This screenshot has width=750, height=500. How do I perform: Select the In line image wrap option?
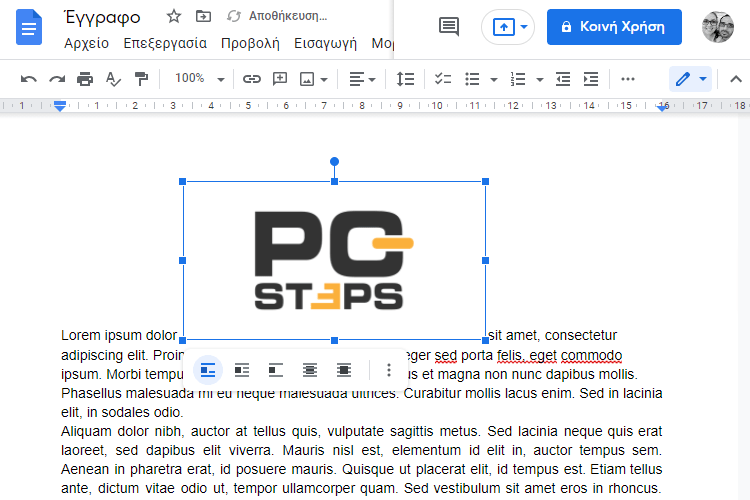point(208,370)
